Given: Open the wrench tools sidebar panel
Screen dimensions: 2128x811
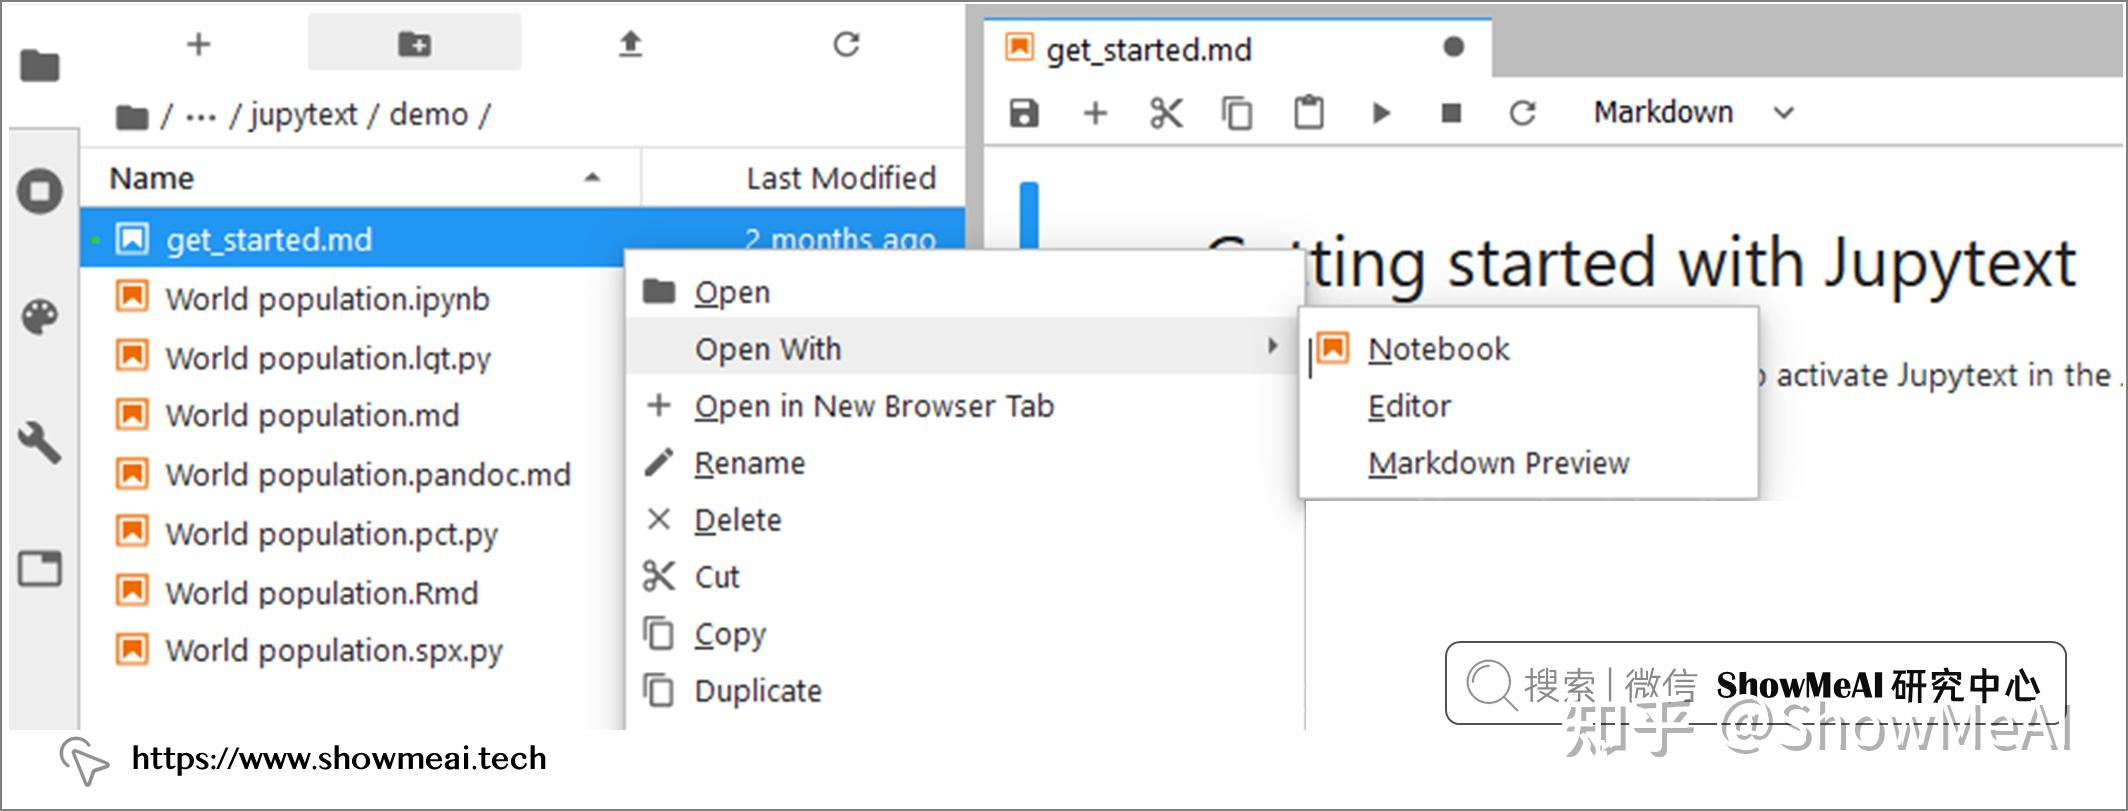Looking at the screenshot, I should 40,441.
